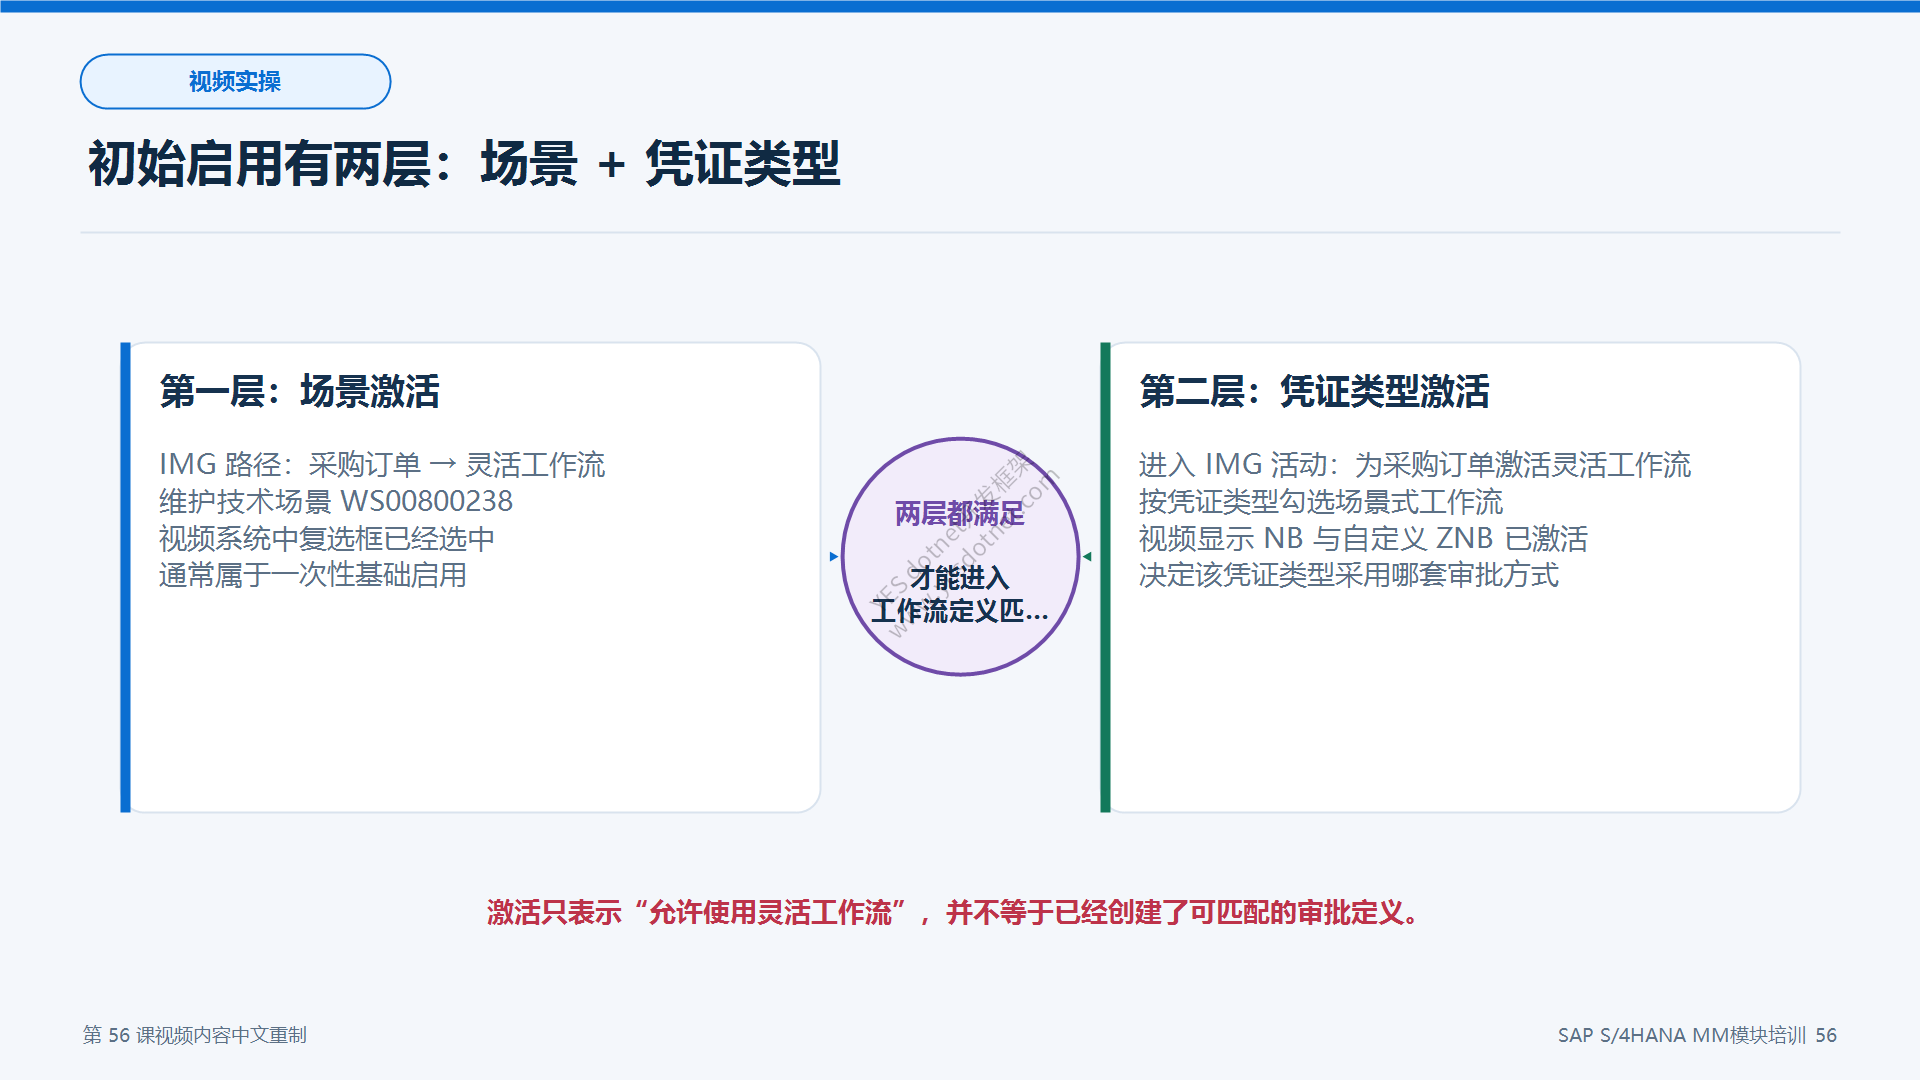Click line 视频系统中复选框已经选中
Screen dimensions: 1920x1080
[327, 538]
